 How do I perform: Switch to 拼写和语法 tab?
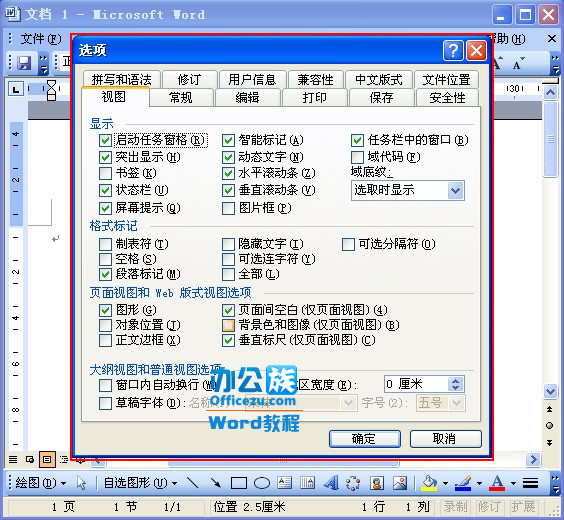click(x=122, y=79)
